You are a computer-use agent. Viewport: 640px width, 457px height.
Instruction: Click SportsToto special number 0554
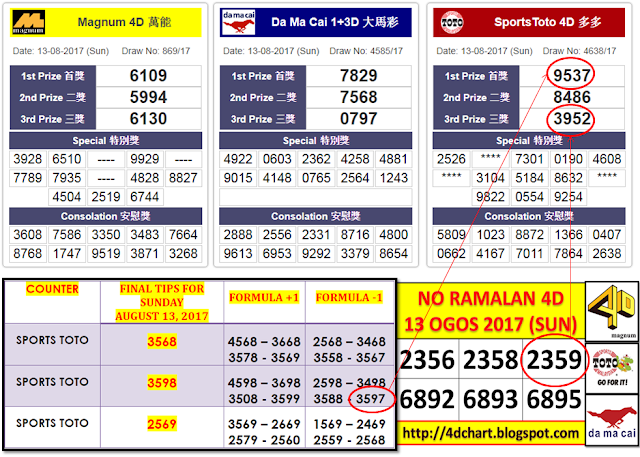click(529, 197)
